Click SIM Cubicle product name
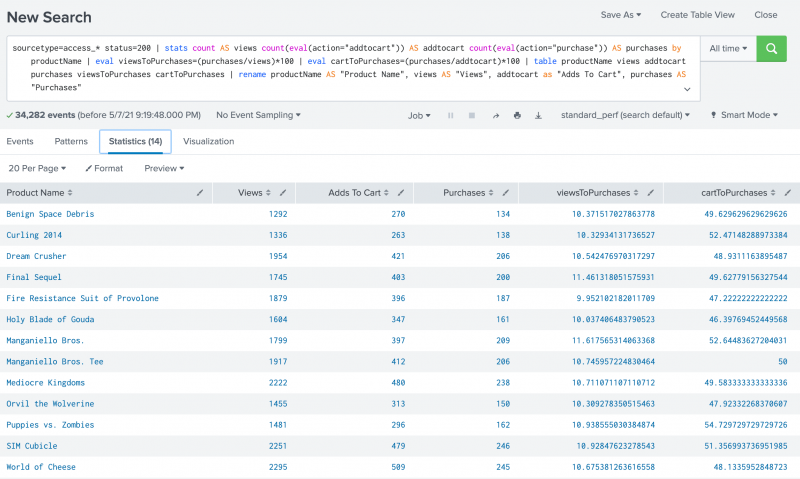The height and width of the screenshot is (479, 800). [32, 446]
